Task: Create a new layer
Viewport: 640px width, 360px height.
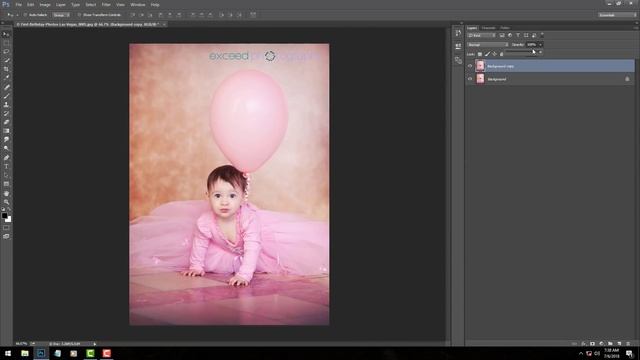Action: [619, 344]
